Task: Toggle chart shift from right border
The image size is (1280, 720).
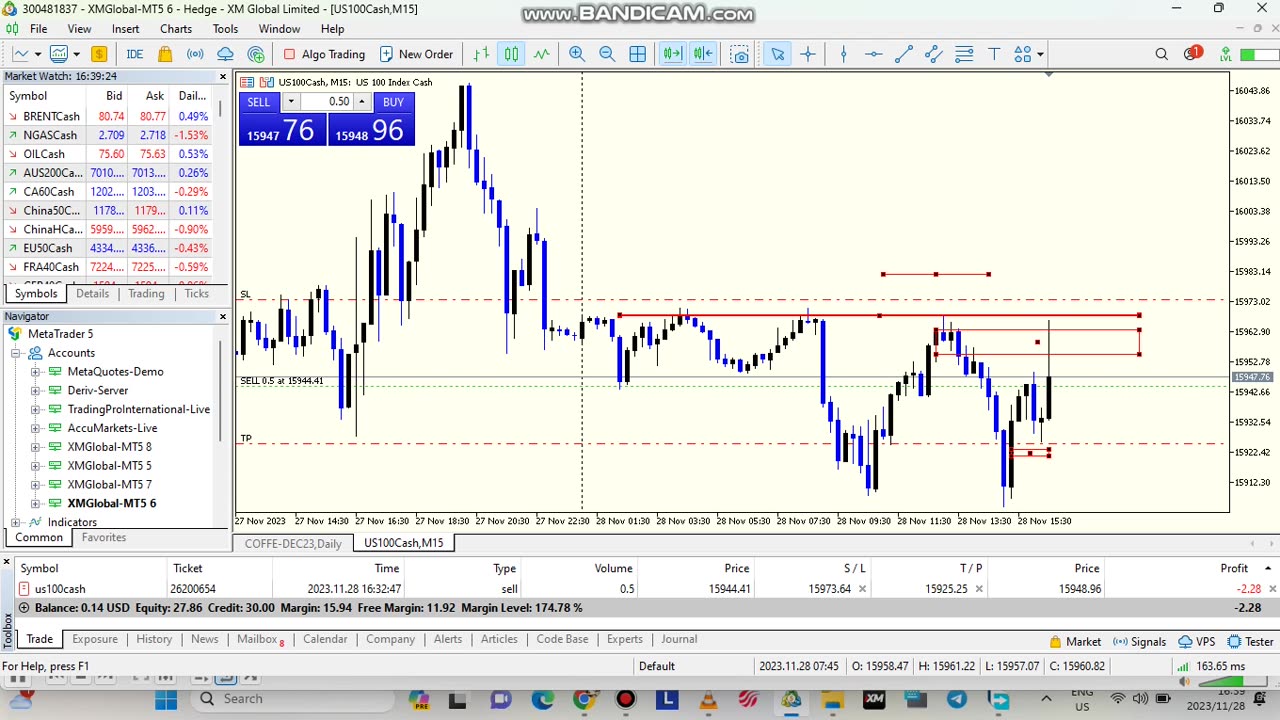Action: [702, 54]
